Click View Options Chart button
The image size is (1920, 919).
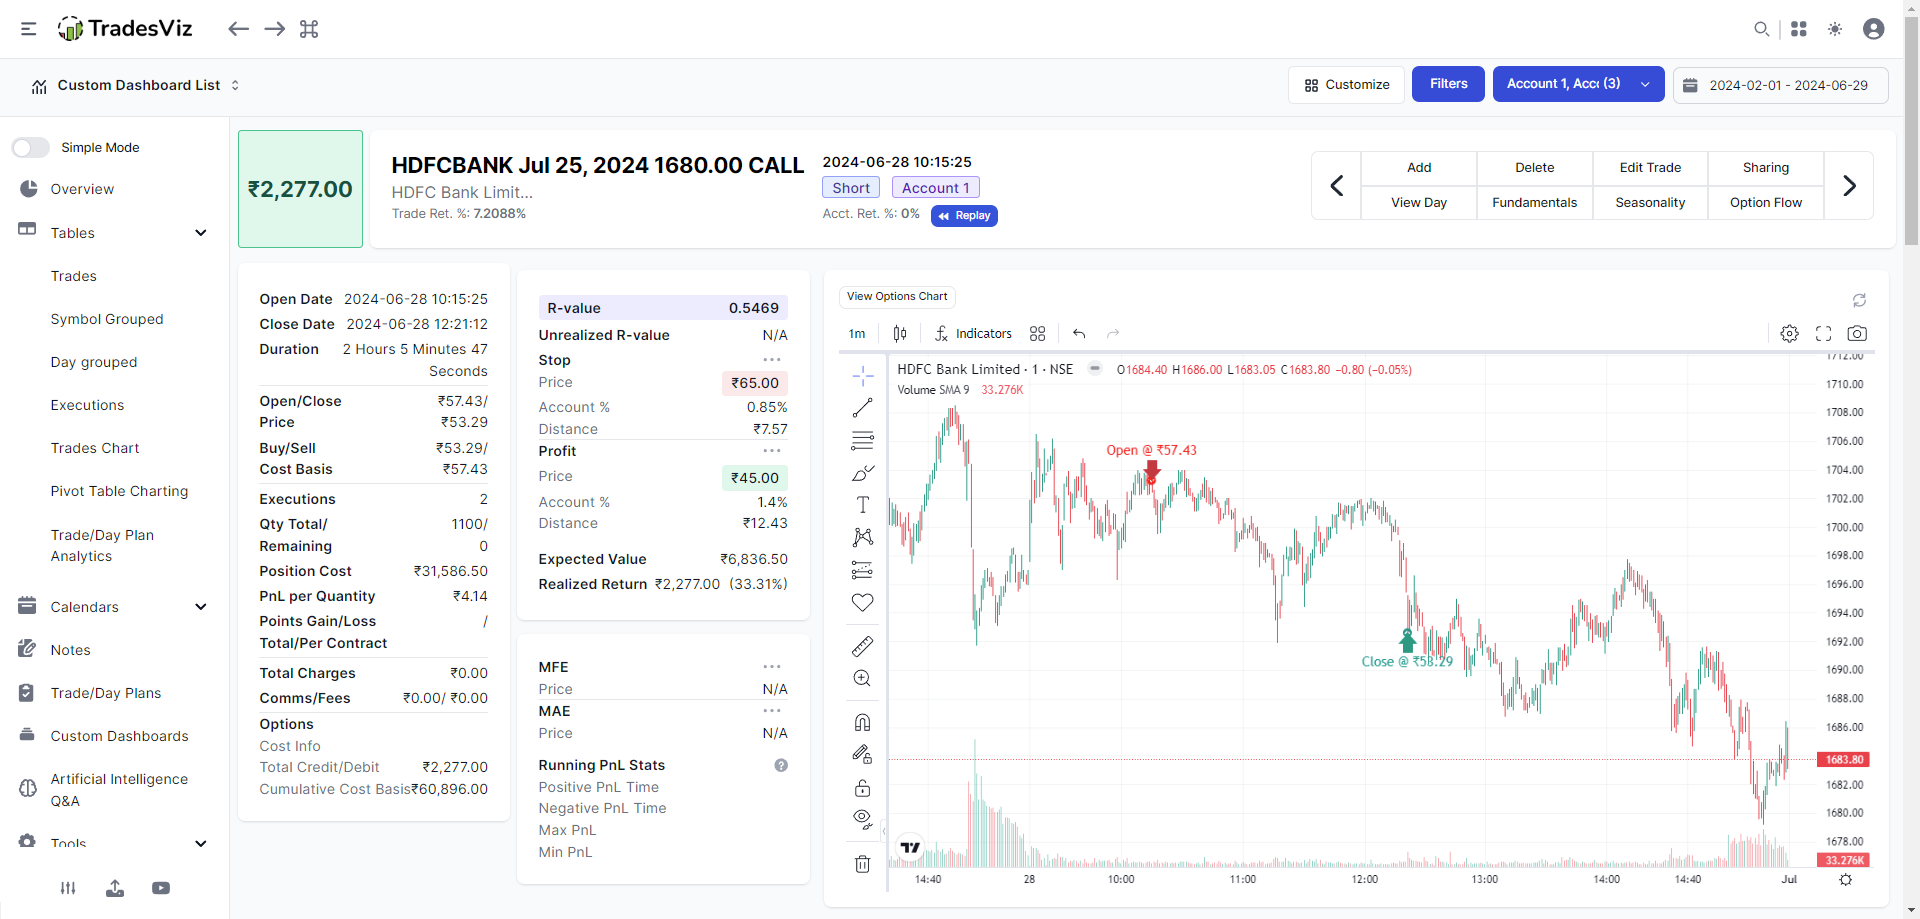[897, 297]
